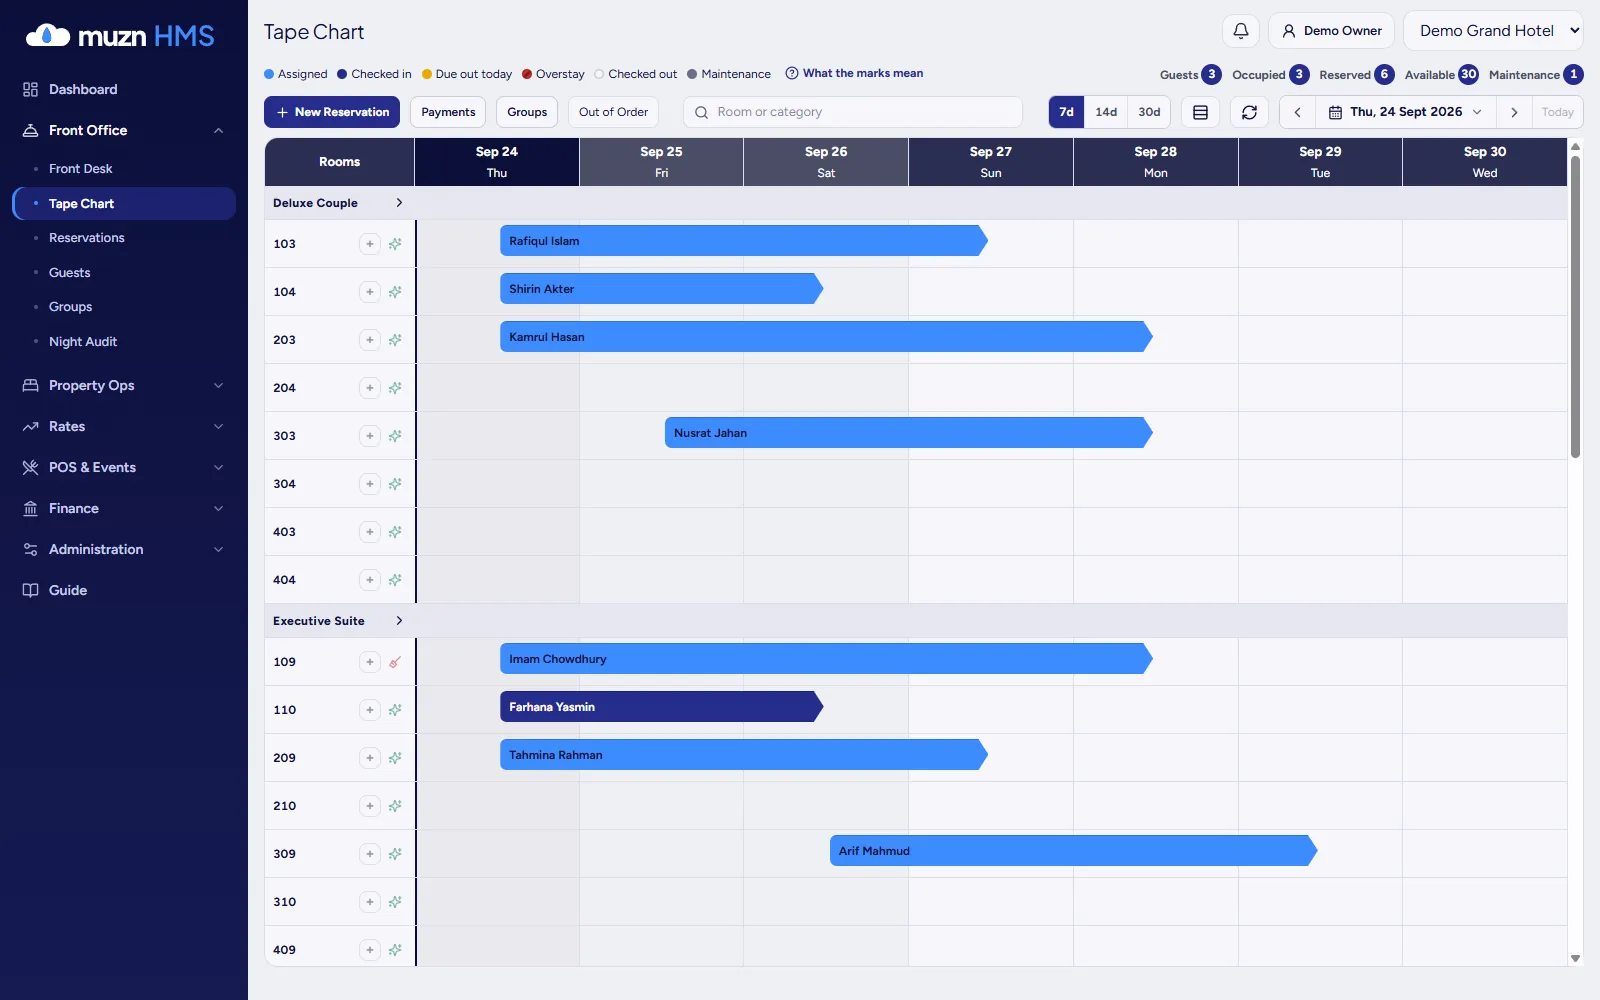Click the plus icon for room 404
This screenshot has width=1600, height=1000.
[370, 580]
